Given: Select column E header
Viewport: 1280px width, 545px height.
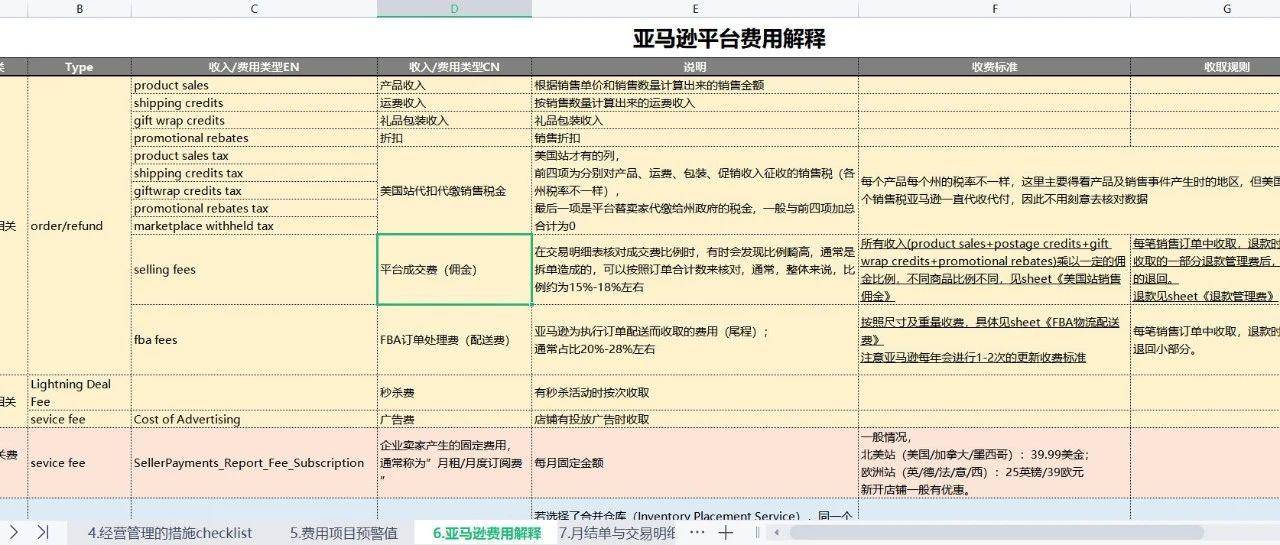Looking at the screenshot, I should (x=695, y=8).
